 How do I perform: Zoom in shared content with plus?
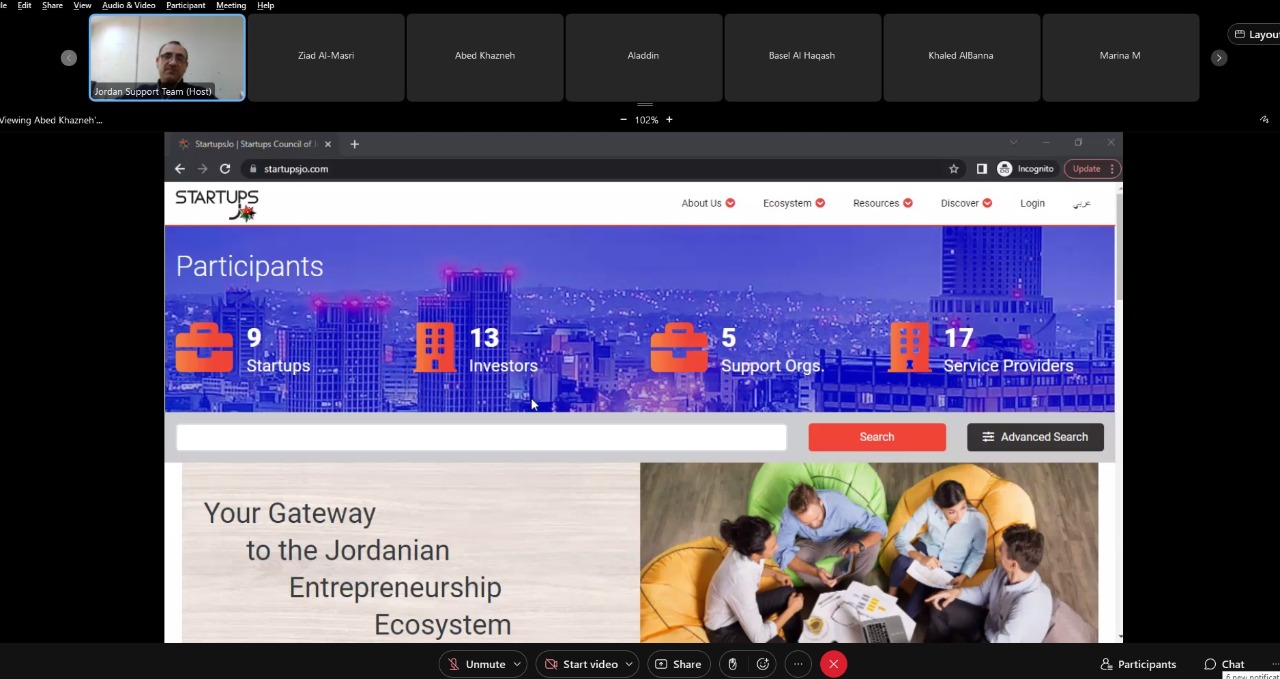coord(669,120)
